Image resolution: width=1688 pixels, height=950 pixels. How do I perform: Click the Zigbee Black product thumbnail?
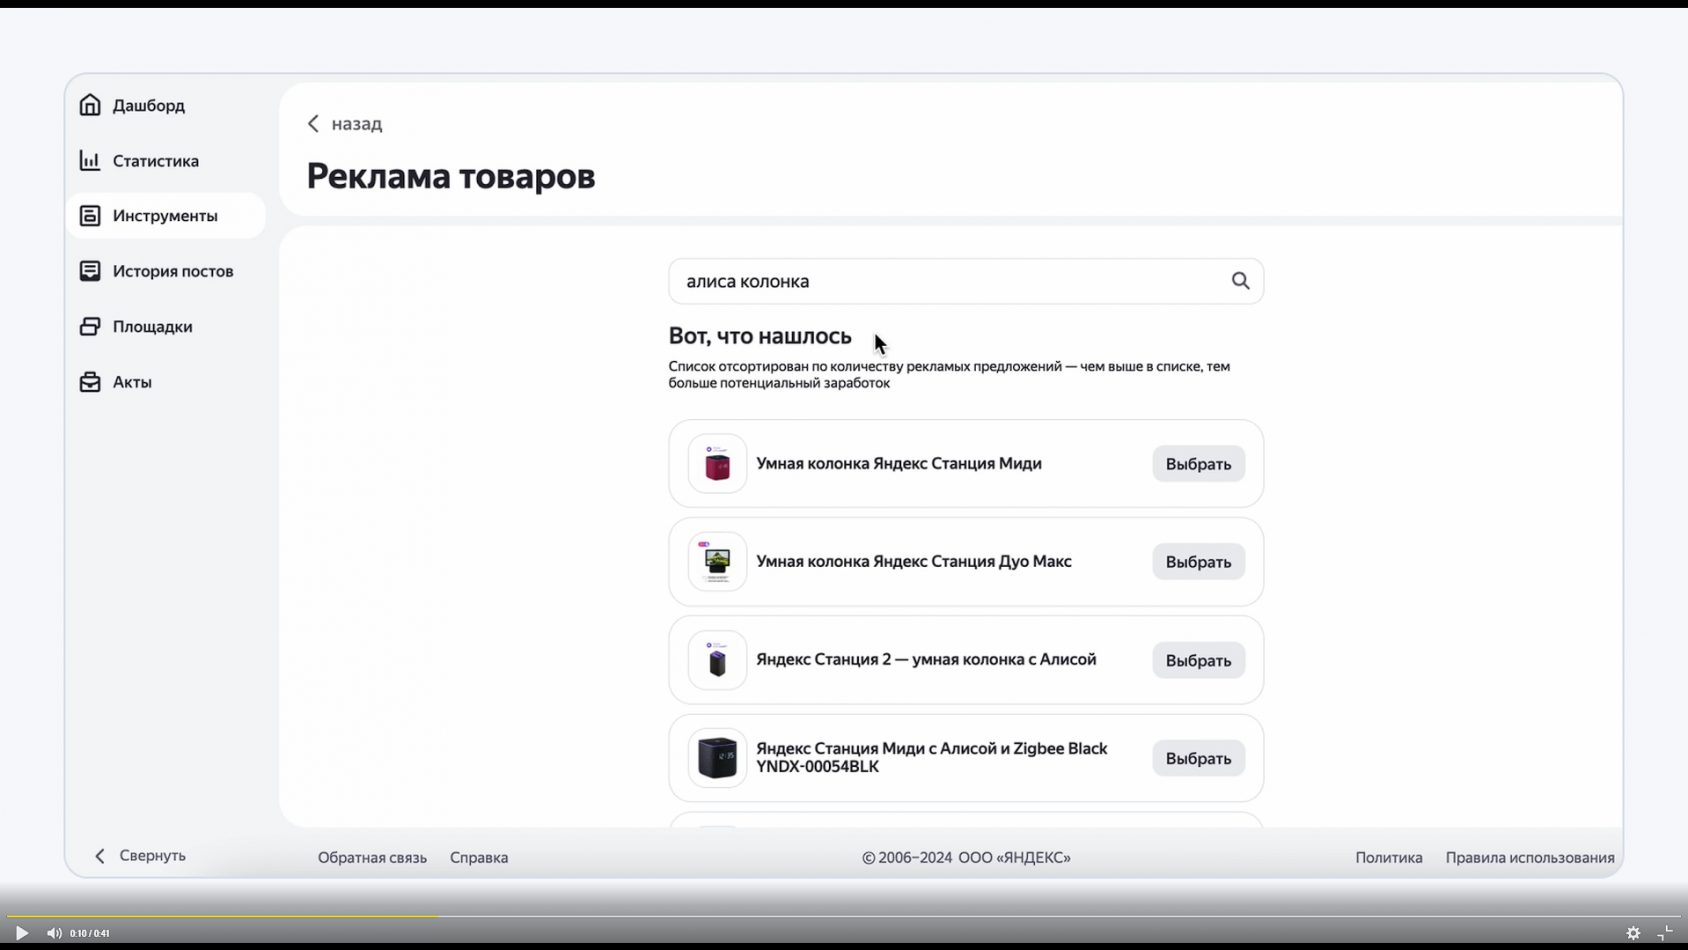pyautogui.click(x=717, y=758)
